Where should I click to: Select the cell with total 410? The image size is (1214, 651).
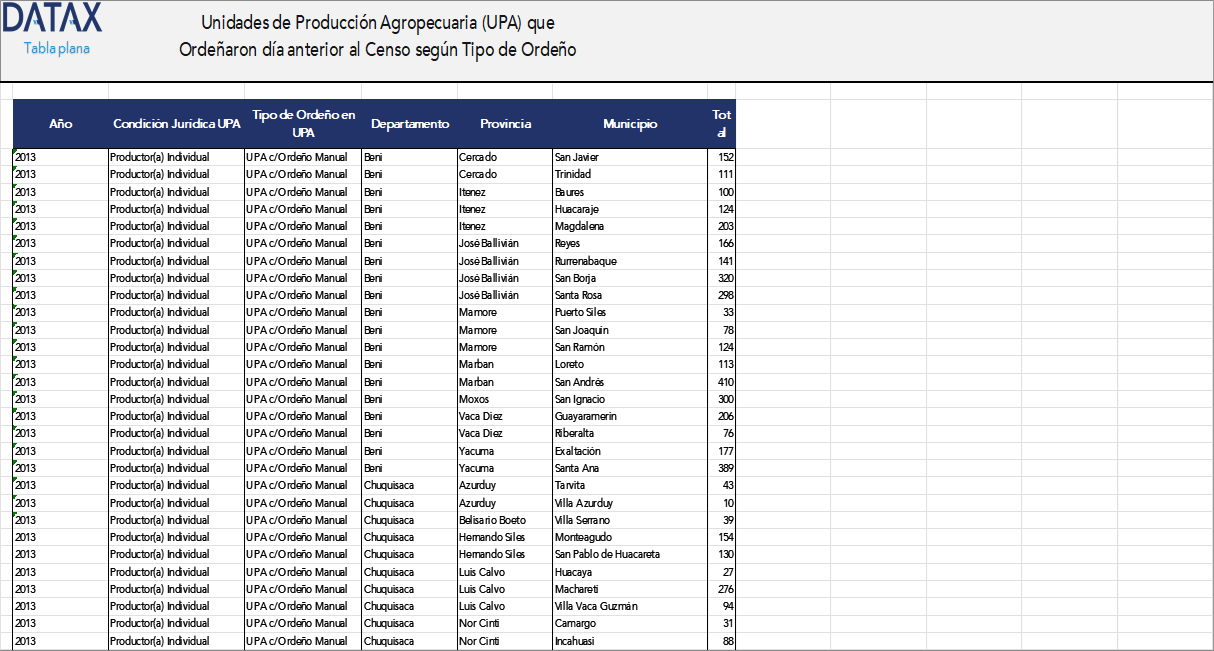click(x=724, y=382)
